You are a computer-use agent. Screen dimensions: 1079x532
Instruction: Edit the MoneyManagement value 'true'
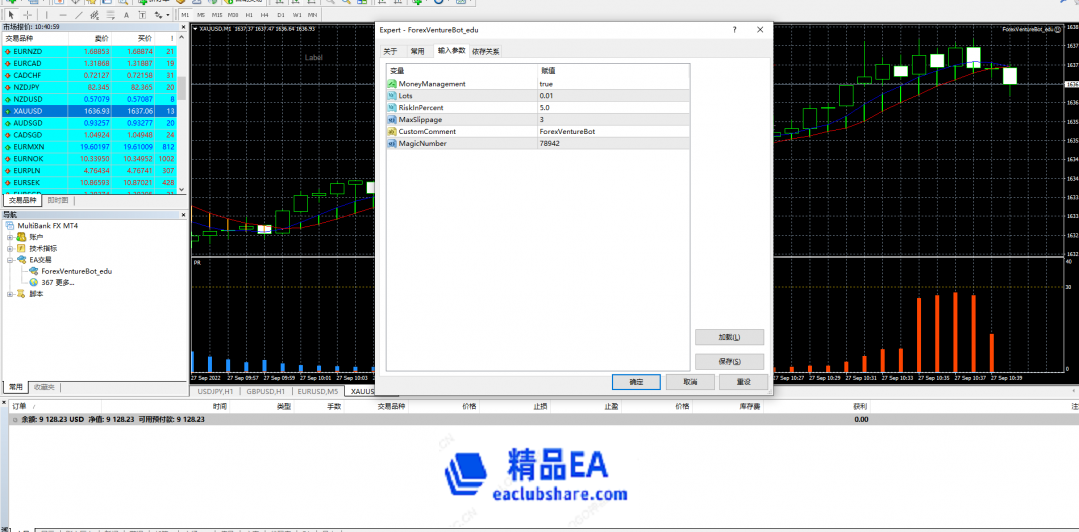pyautogui.click(x=612, y=83)
